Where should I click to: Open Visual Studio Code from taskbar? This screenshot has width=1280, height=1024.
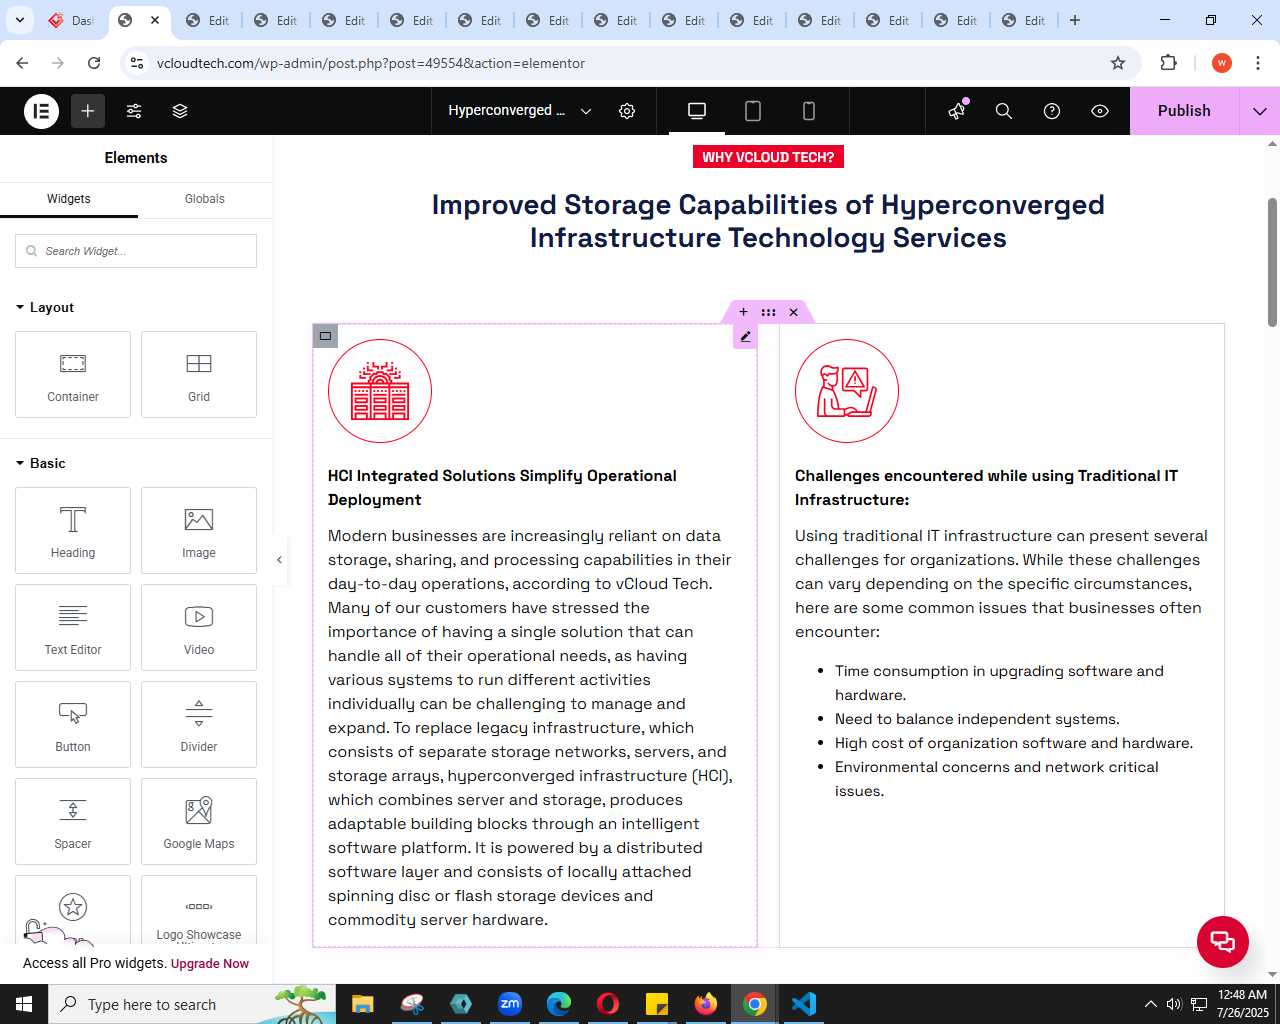804,1004
